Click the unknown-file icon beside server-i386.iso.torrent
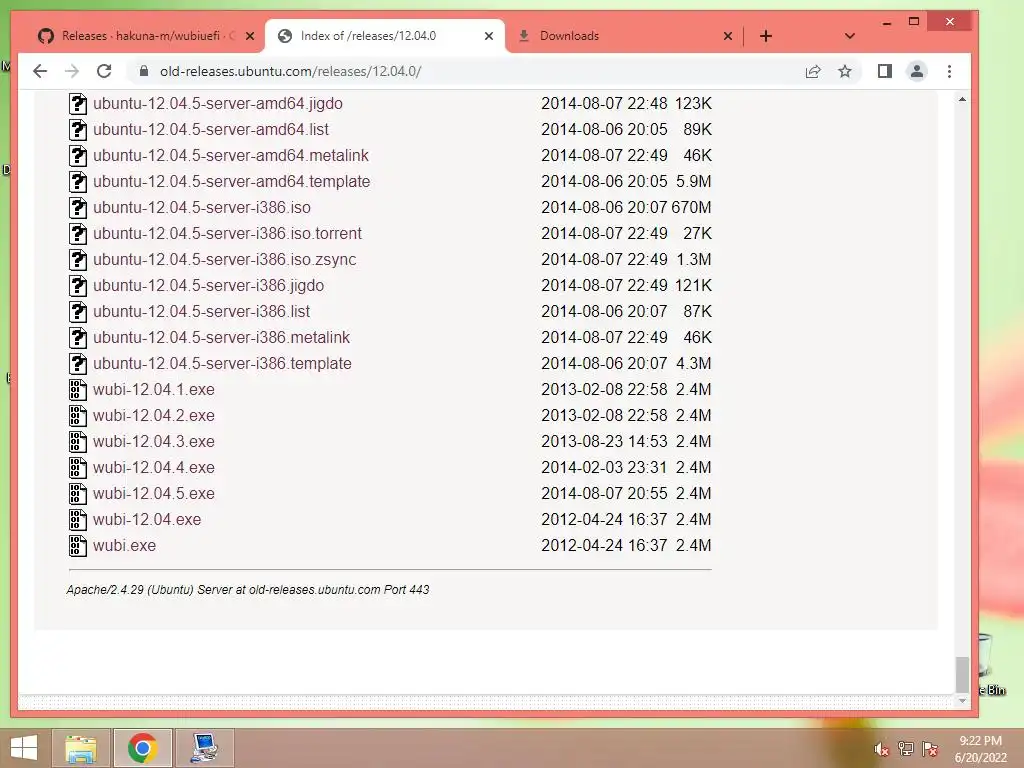 pos(78,233)
